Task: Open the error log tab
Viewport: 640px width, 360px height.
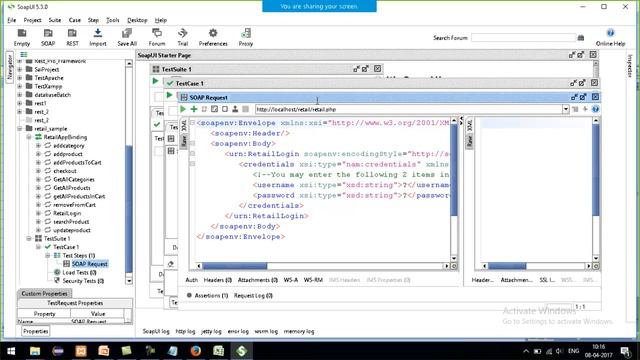Action: tap(238, 331)
